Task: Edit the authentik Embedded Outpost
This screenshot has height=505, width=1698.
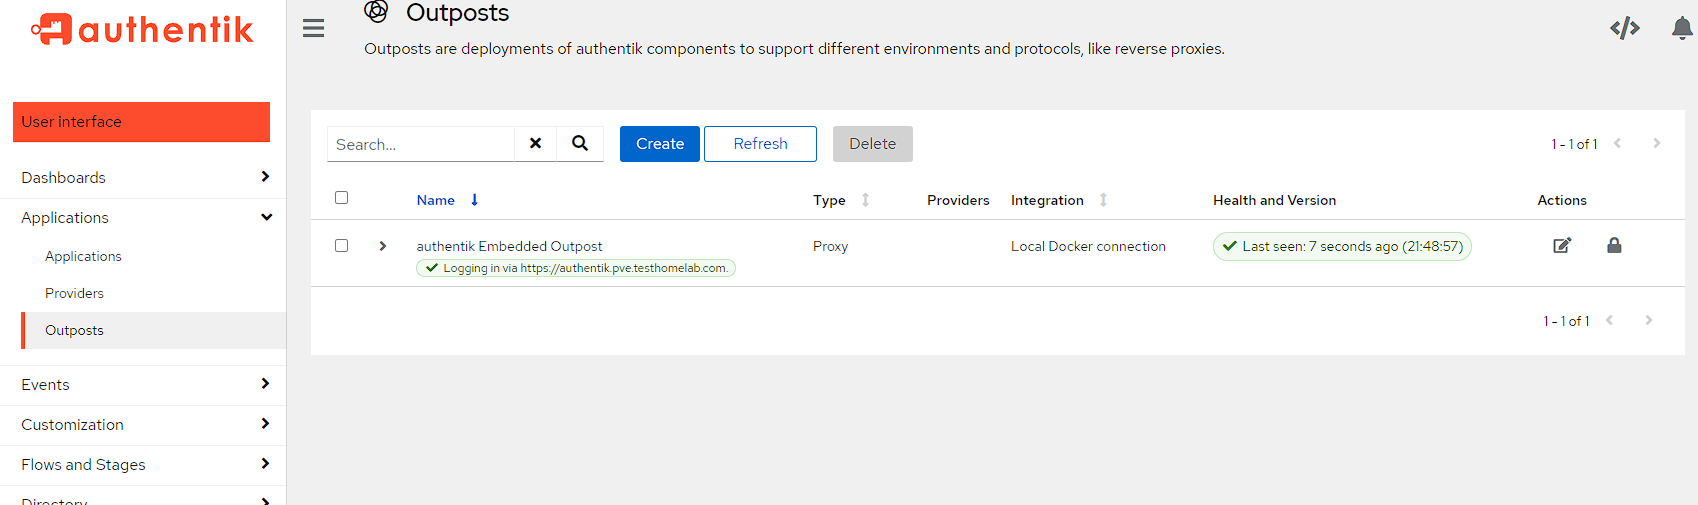Action: (1561, 246)
